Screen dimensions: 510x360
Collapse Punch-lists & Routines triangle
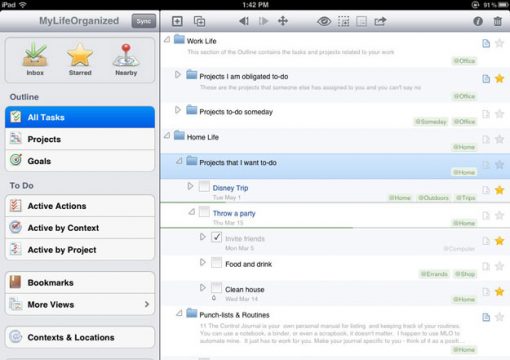coord(179,313)
